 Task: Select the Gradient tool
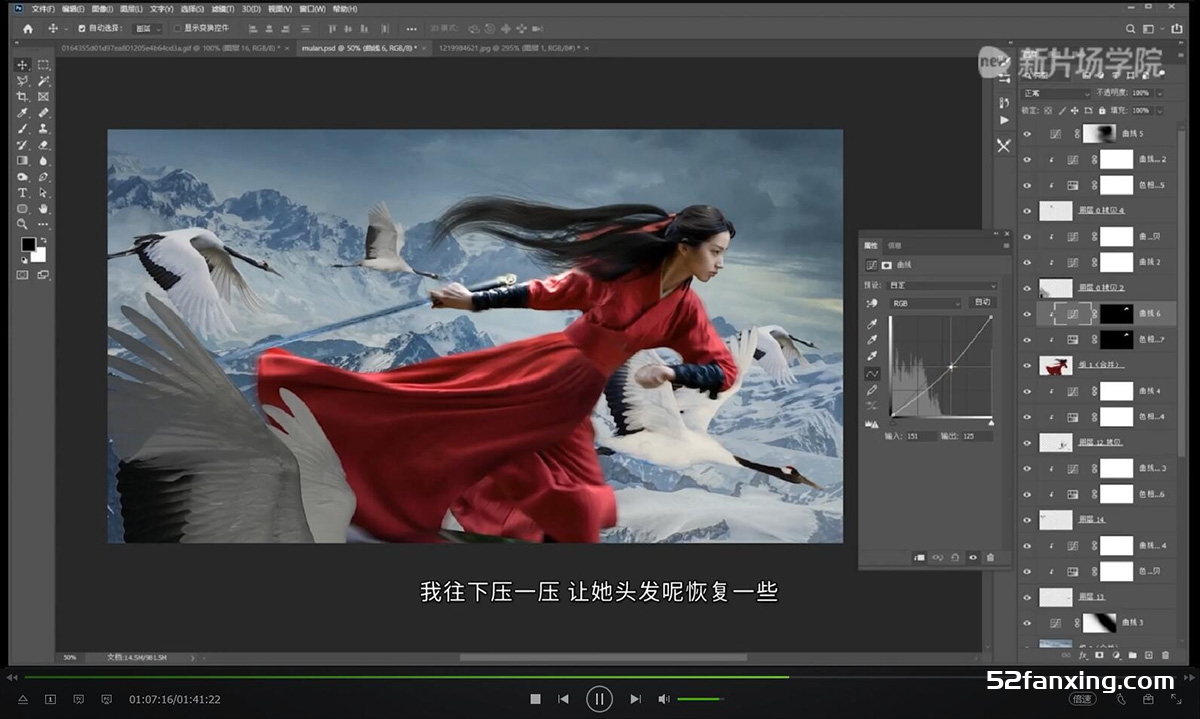22,161
